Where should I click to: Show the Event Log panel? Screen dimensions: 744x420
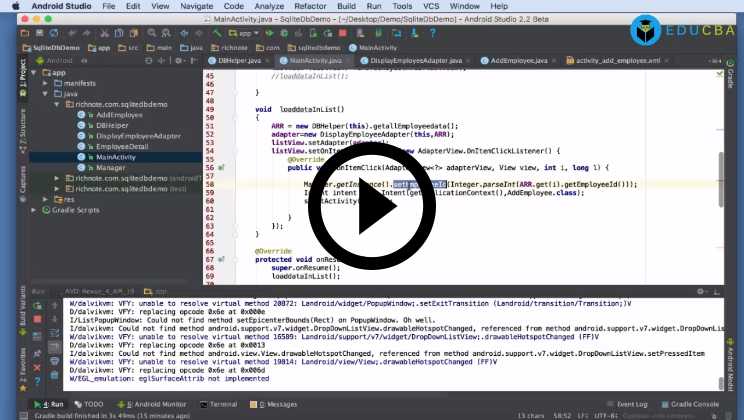(x=631, y=404)
